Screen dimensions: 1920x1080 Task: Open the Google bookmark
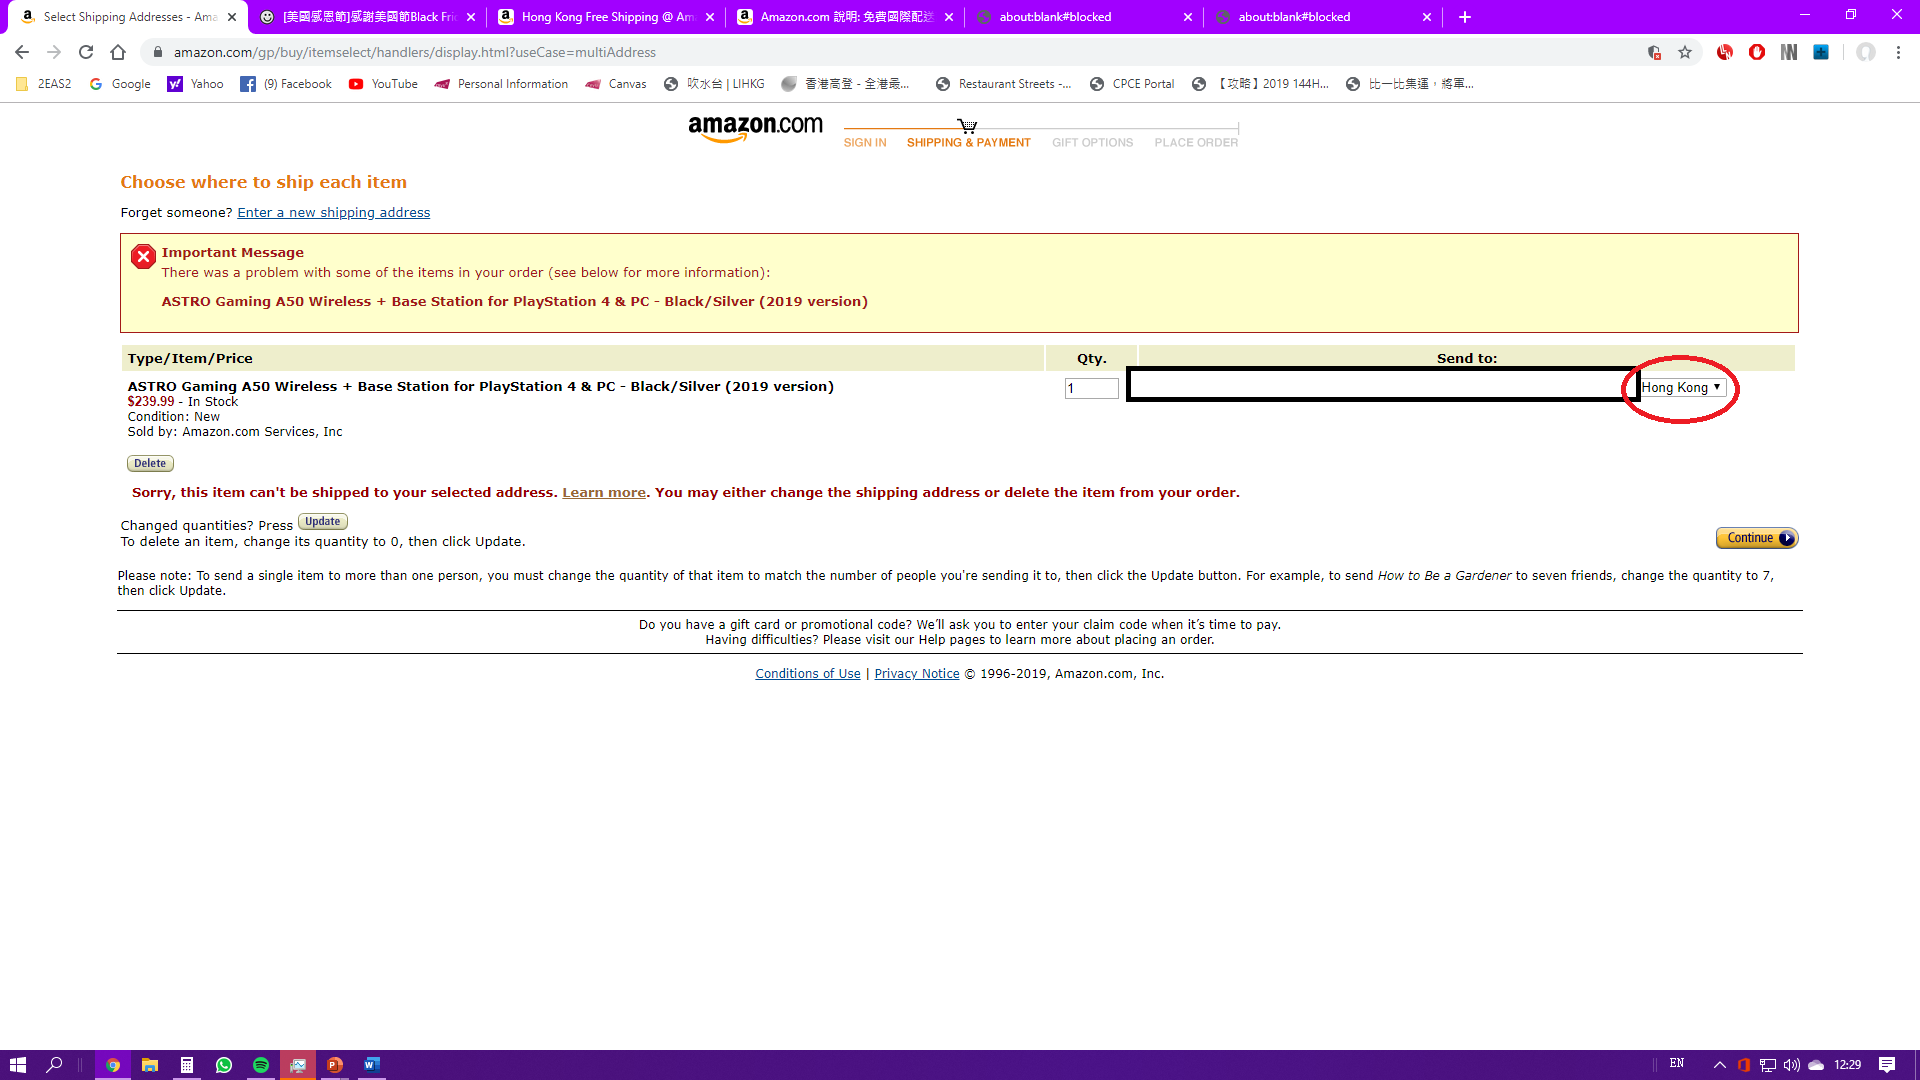pyautogui.click(x=120, y=84)
